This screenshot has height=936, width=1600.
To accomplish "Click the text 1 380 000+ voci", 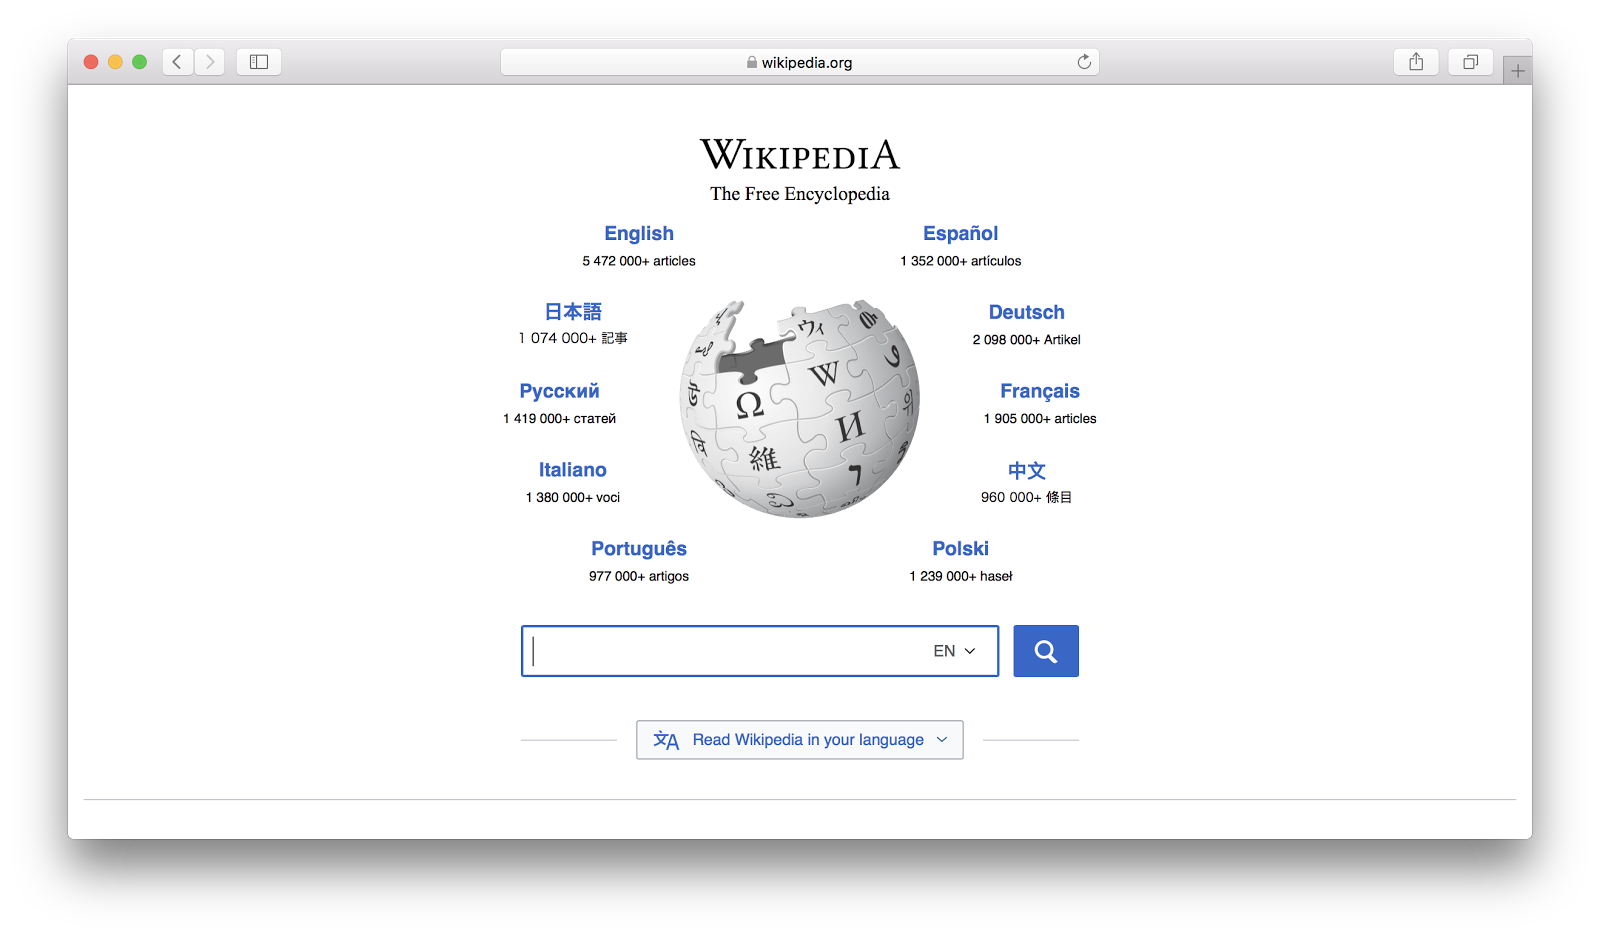I will click(573, 498).
